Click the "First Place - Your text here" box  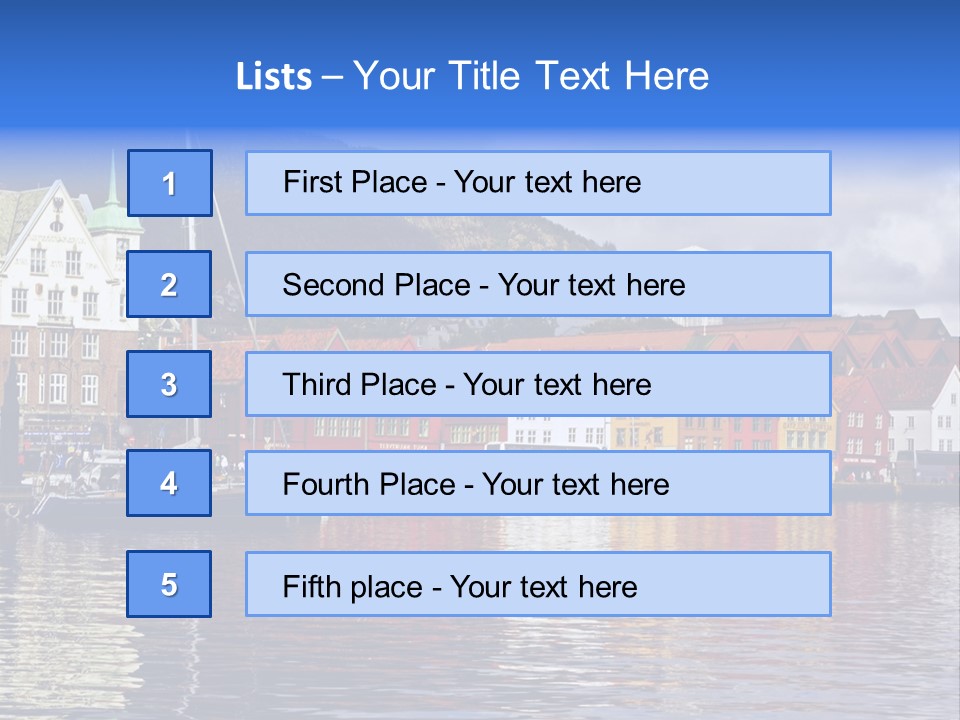pos(538,183)
